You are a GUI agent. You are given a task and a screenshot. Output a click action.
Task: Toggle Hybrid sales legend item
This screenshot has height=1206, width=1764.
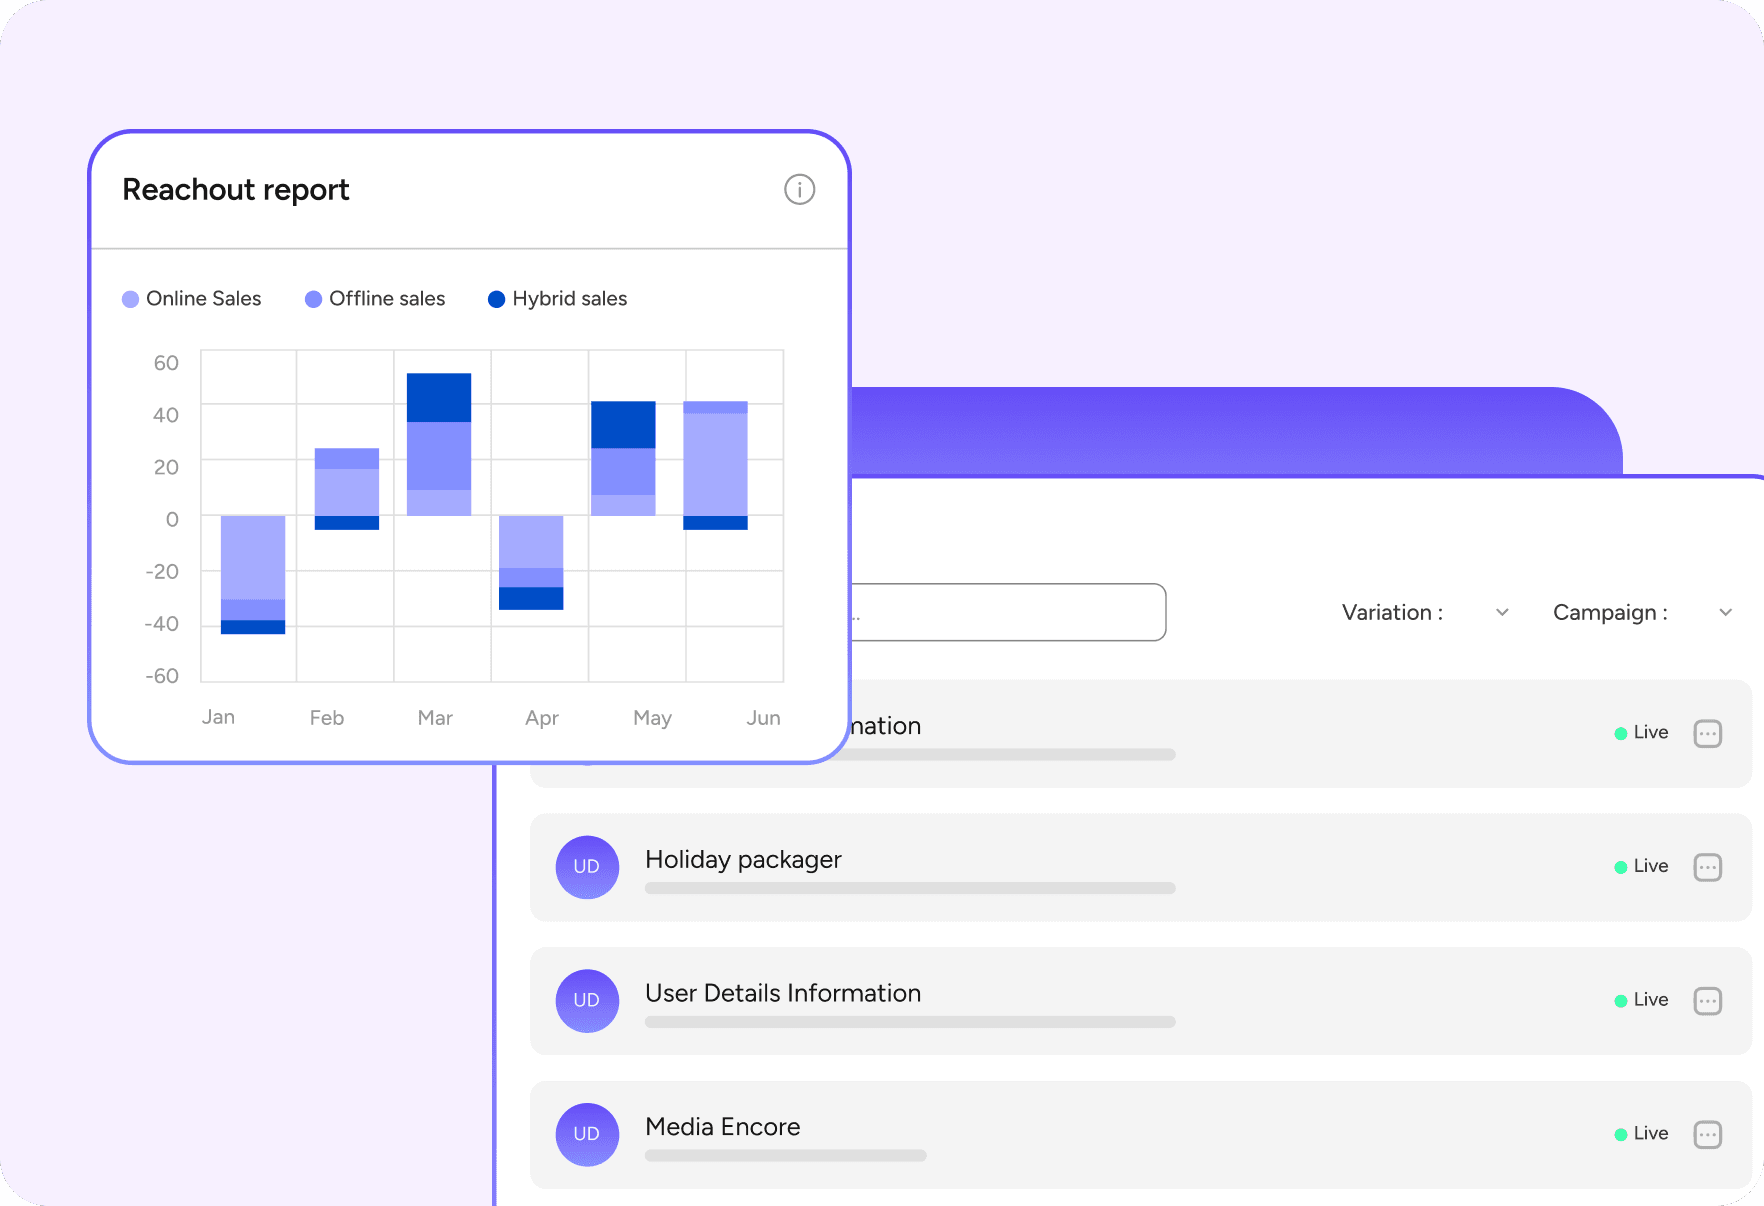click(557, 299)
